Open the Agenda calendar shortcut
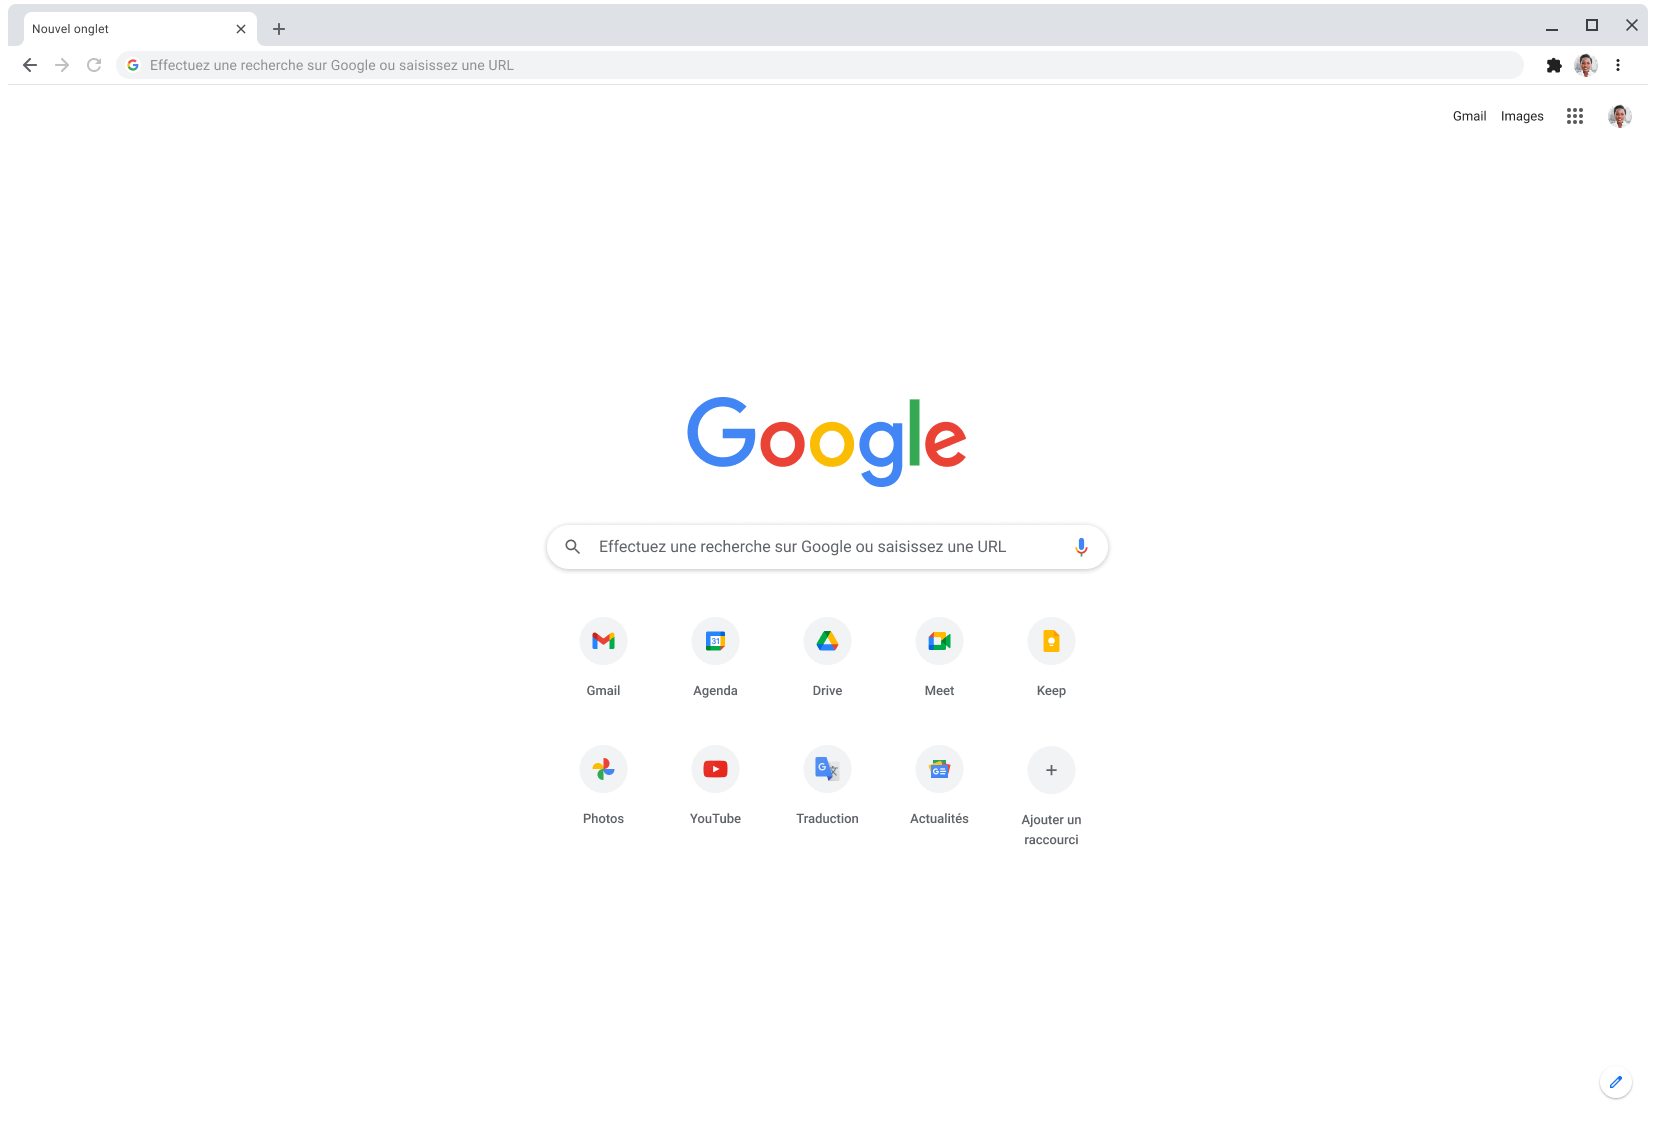This screenshot has height=1126, width=1656. pos(715,641)
